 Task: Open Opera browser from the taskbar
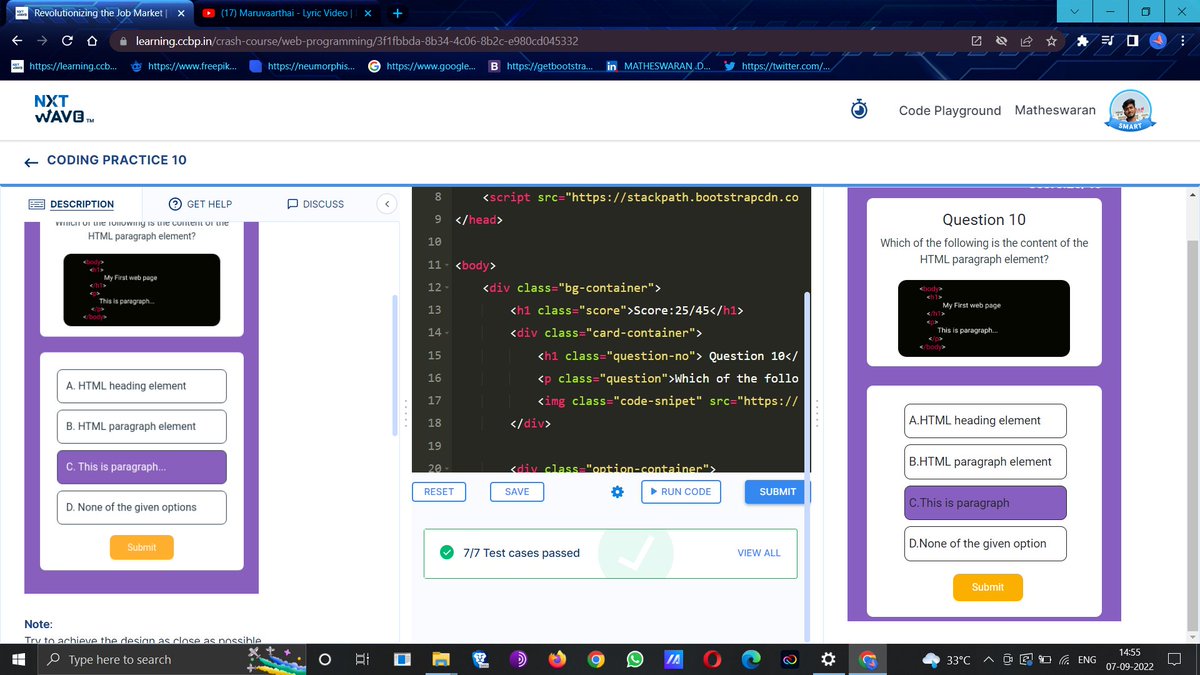712,660
